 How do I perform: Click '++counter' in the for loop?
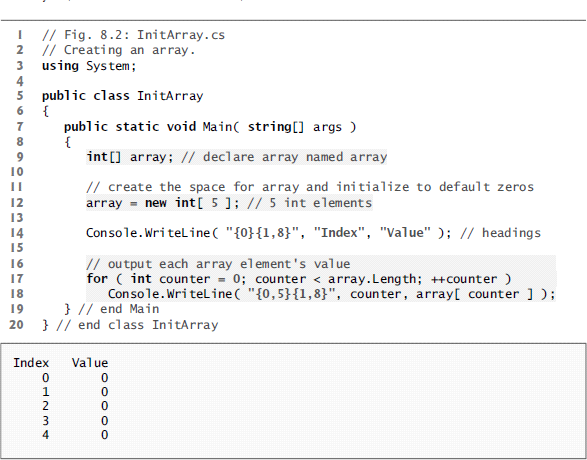464,279
